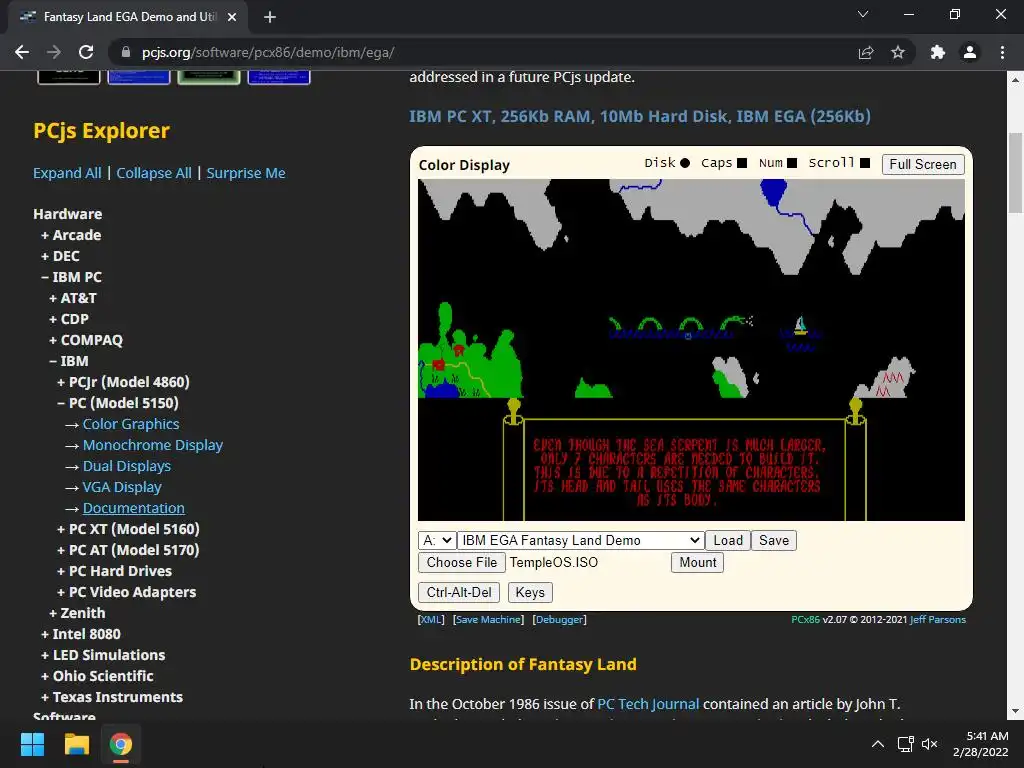Expand the COMPAQ tree item
This screenshot has width=1024, height=768.
86,340
